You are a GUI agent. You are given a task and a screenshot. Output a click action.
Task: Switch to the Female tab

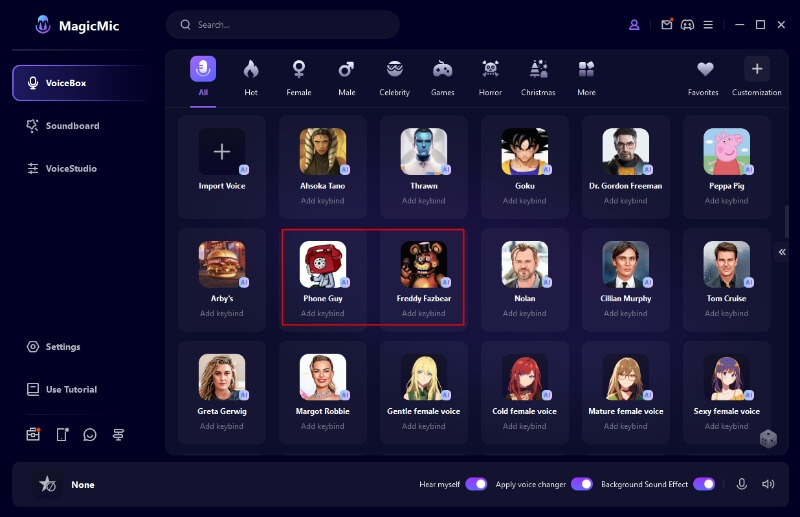coord(299,77)
